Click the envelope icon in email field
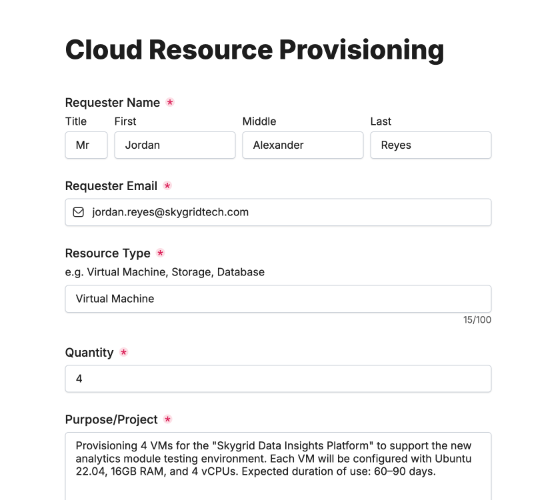The width and height of the screenshot is (550, 500). (x=78, y=212)
